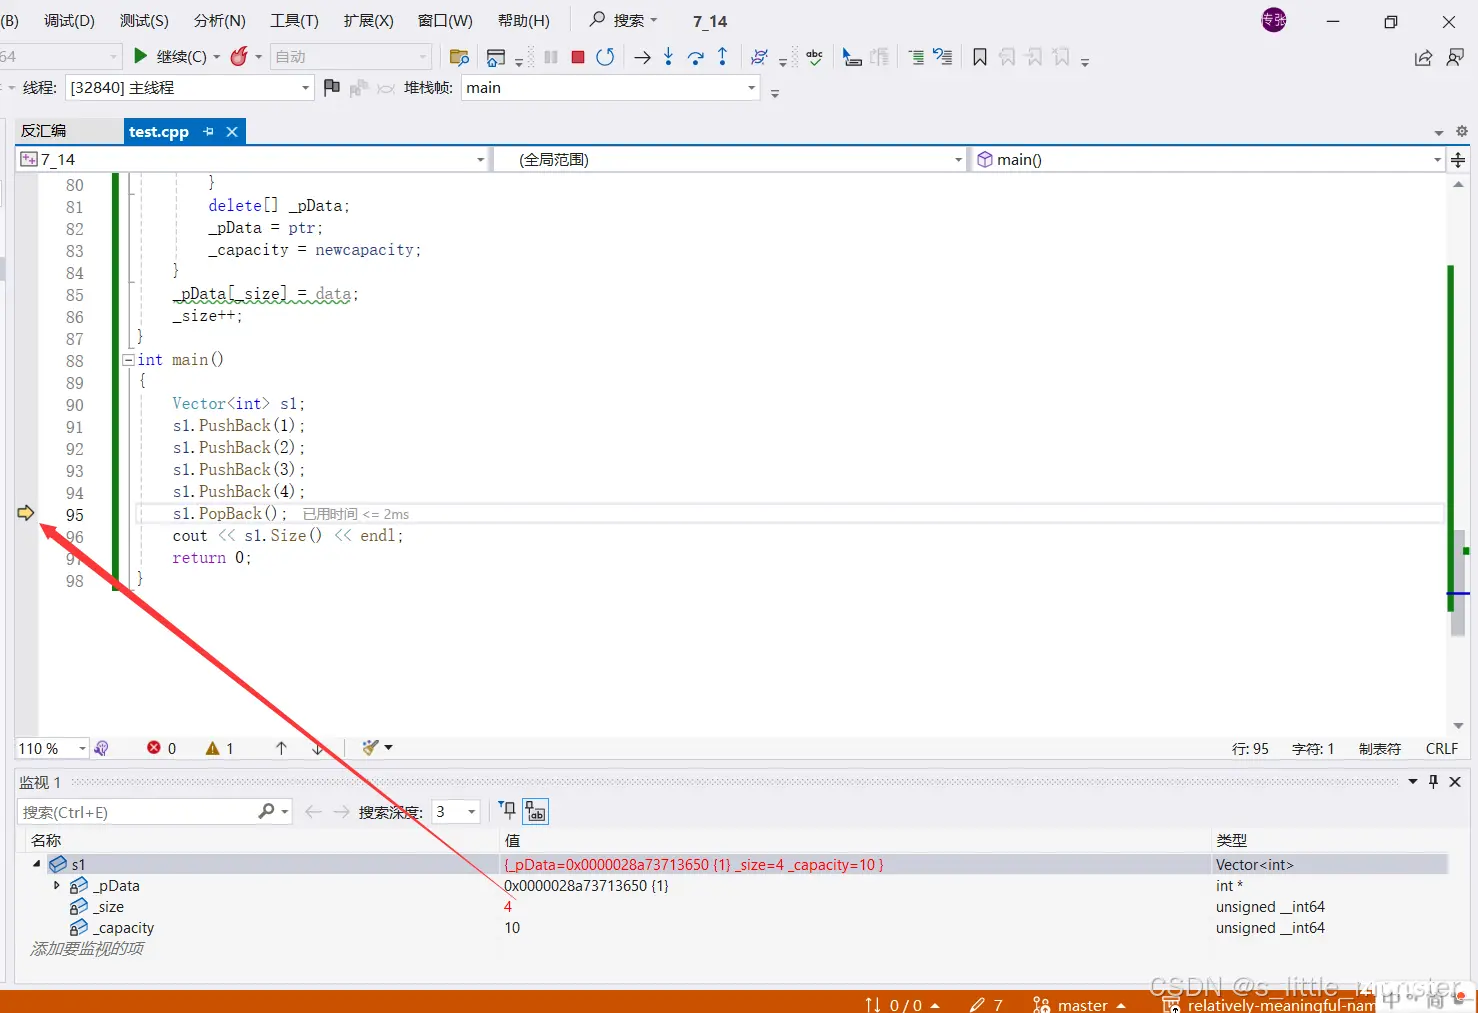Viewport: 1478px width, 1013px height.
Task: Click the editor settings gear icon
Action: click(1462, 131)
